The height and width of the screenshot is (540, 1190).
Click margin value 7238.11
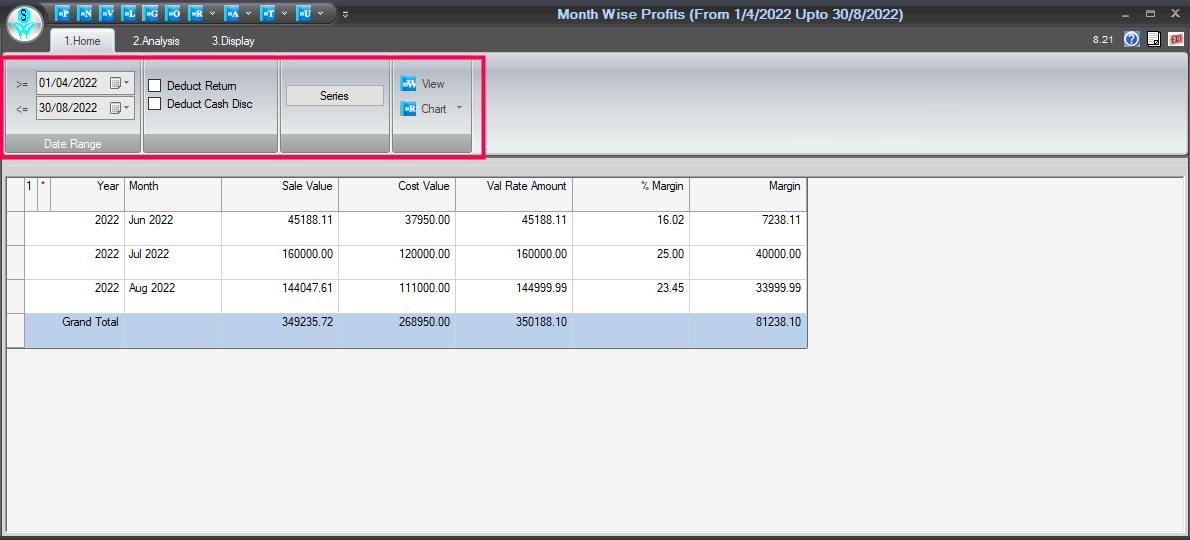pos(748,228)
